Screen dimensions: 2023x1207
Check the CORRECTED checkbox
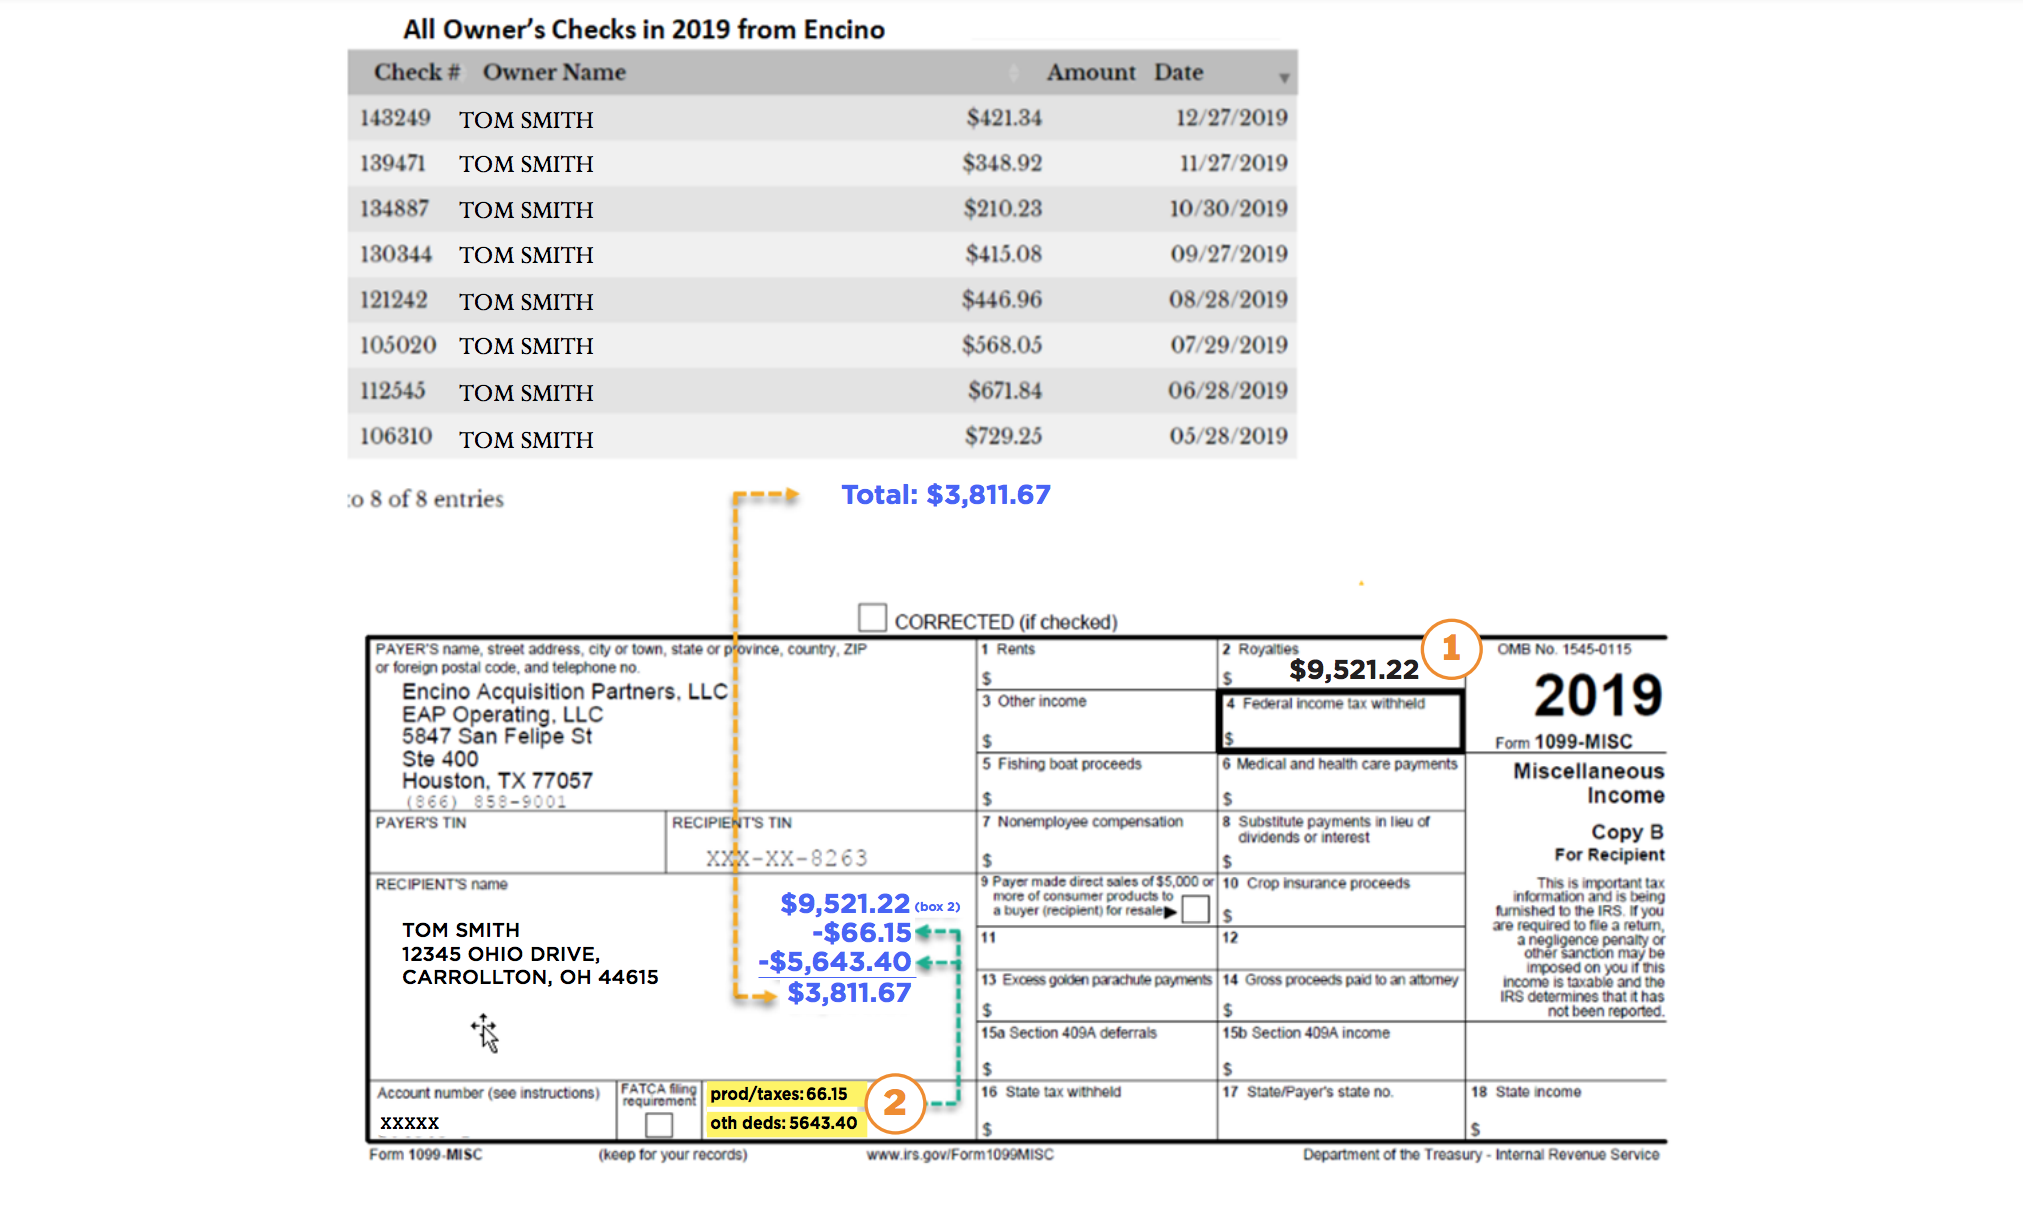[x=872, y=618]
